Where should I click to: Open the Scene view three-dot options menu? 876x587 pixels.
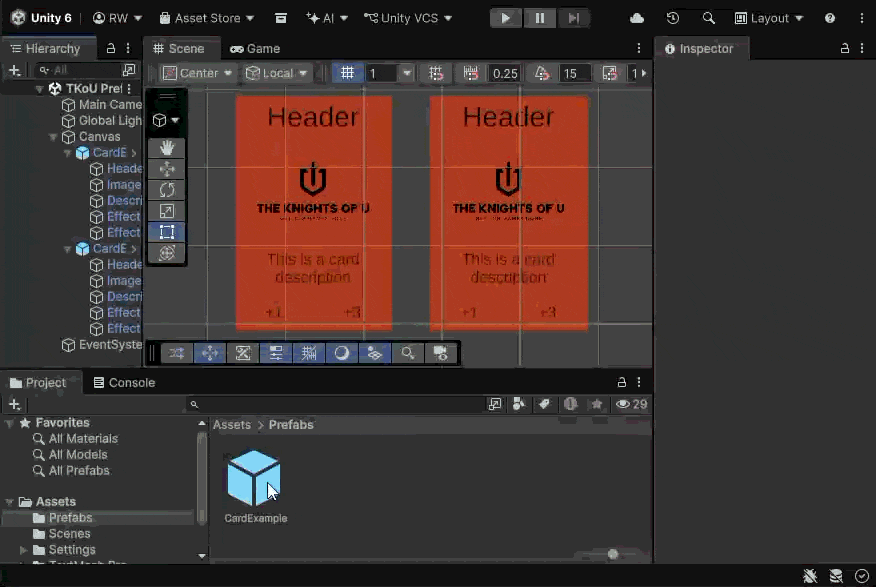(639, 49)
